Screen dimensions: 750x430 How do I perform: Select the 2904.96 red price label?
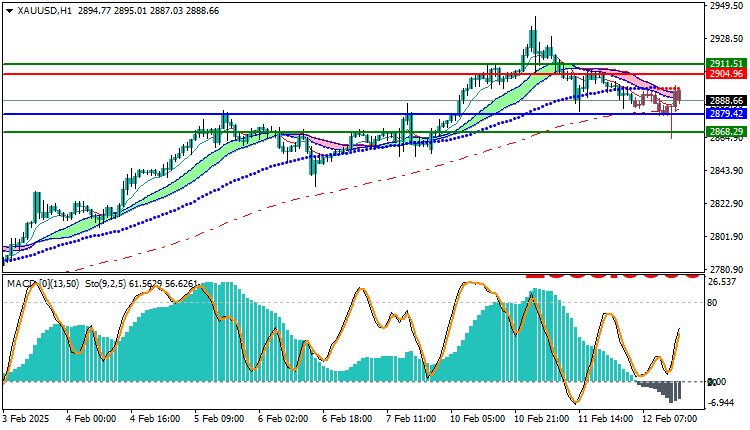click(x=726, y=74)
